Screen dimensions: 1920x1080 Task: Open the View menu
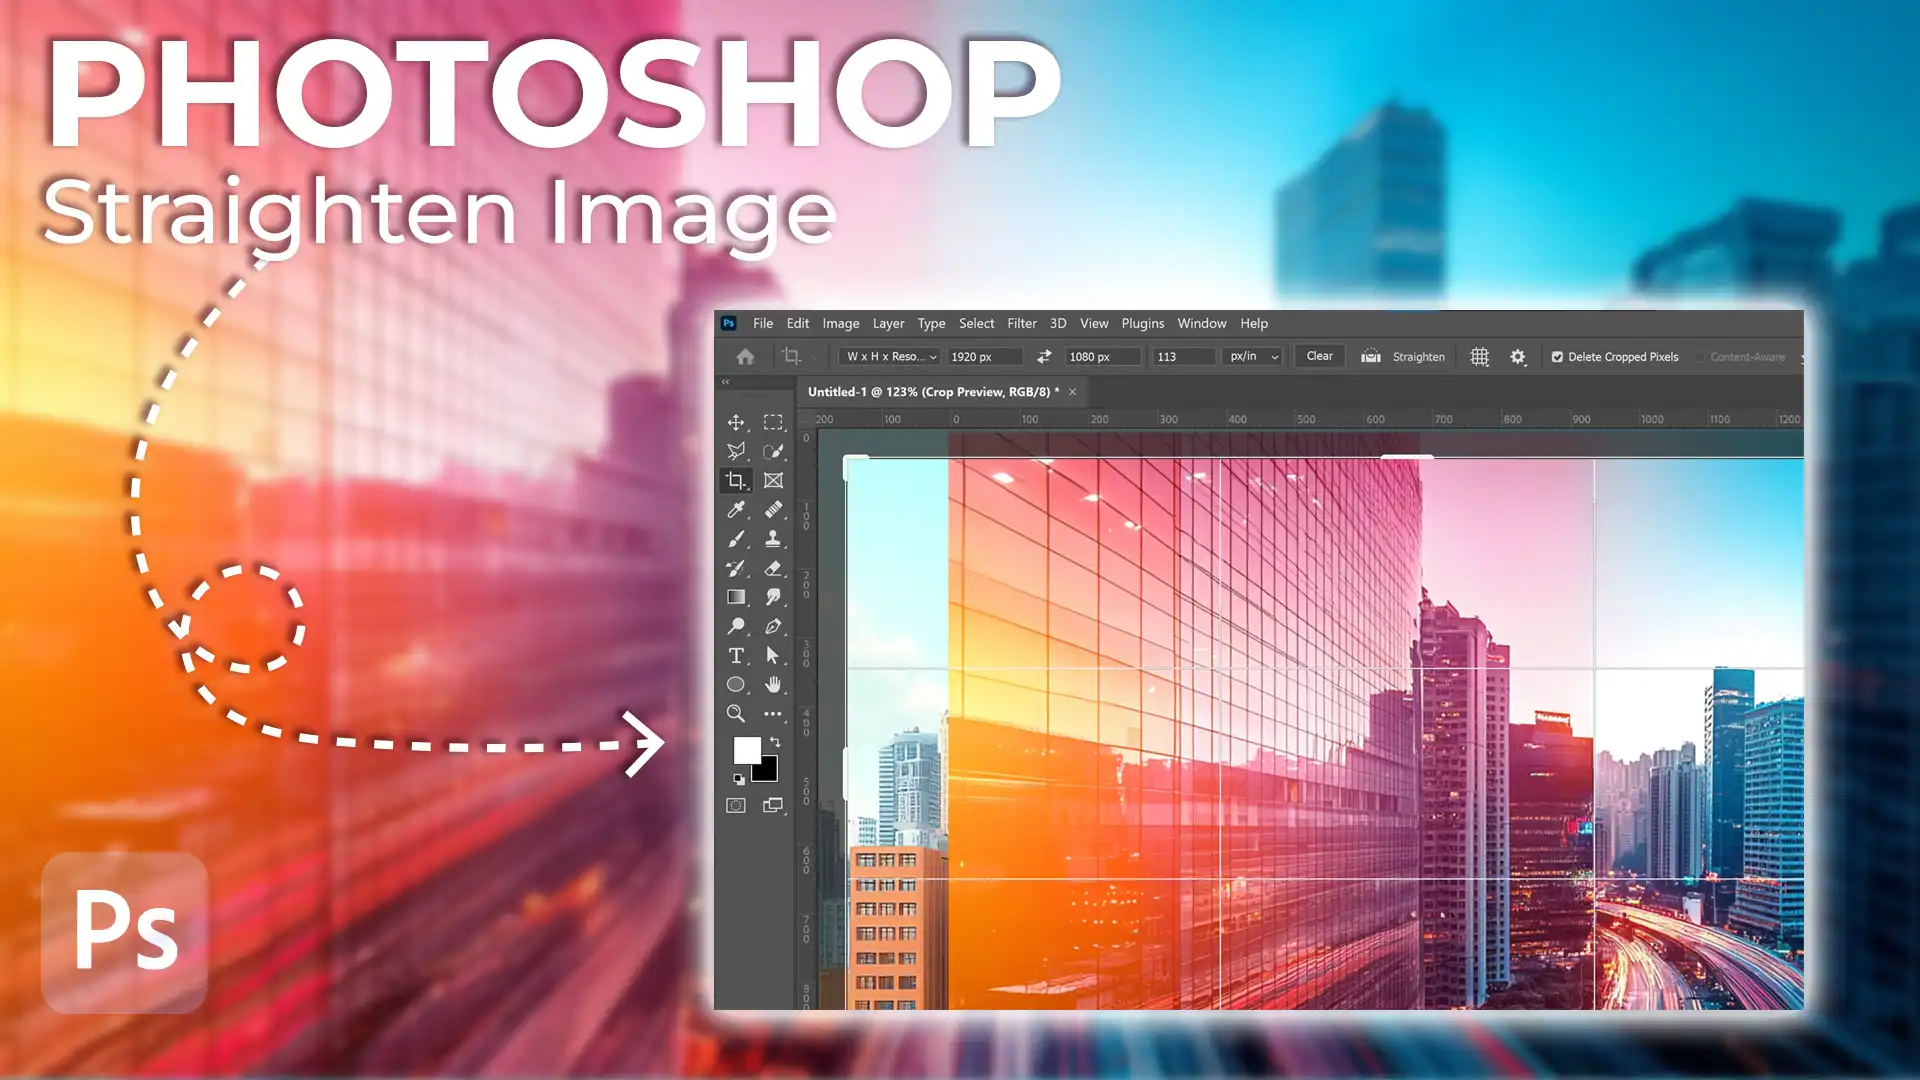pyautogui.click(x=1094, y=324)
